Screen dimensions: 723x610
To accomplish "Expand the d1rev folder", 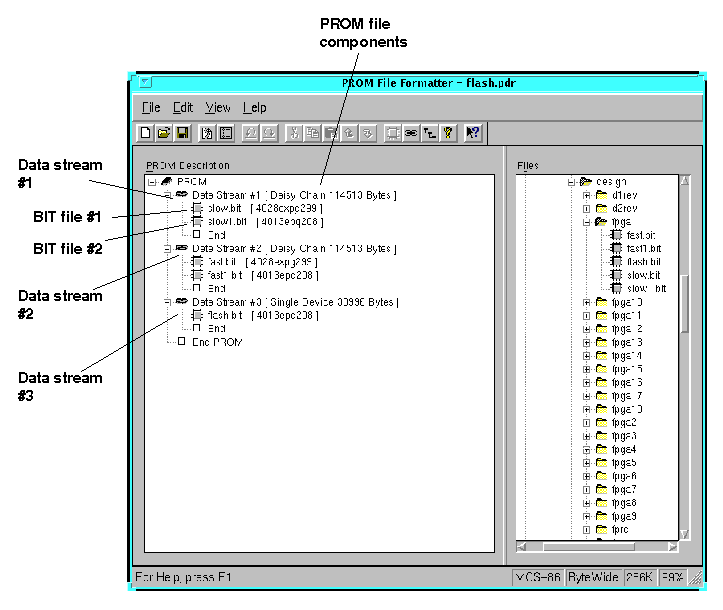I will tap(587, 195).
